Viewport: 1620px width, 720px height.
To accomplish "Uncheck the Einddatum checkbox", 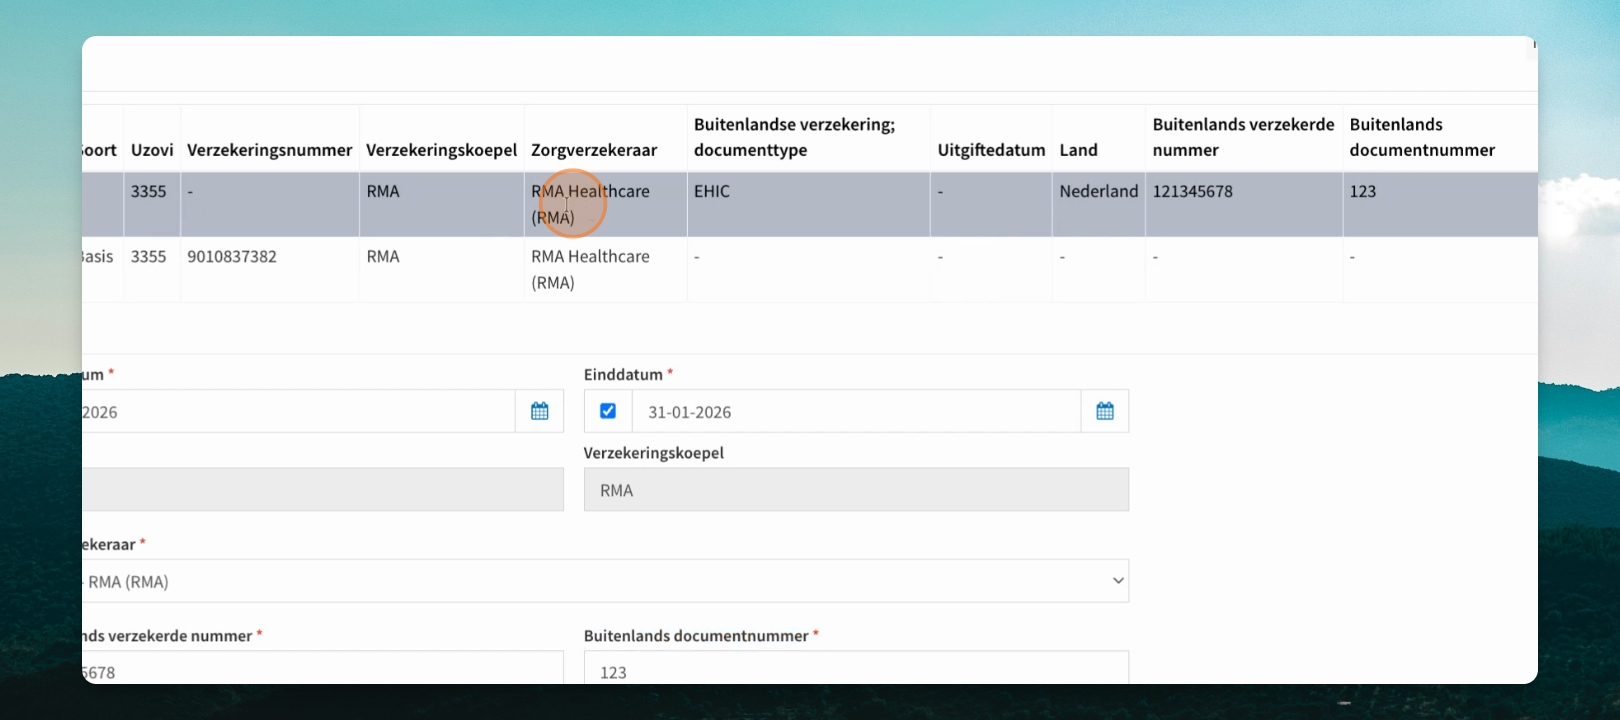I will point(608,411).
